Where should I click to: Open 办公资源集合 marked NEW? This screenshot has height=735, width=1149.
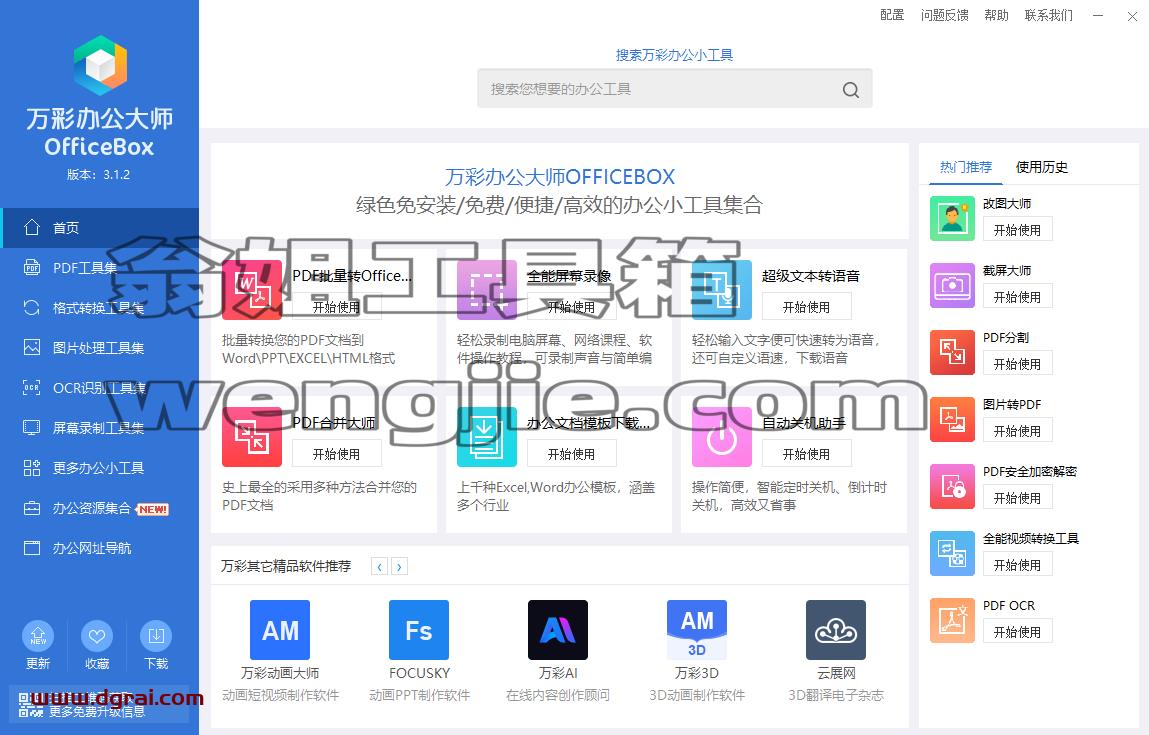pos(100,508)
